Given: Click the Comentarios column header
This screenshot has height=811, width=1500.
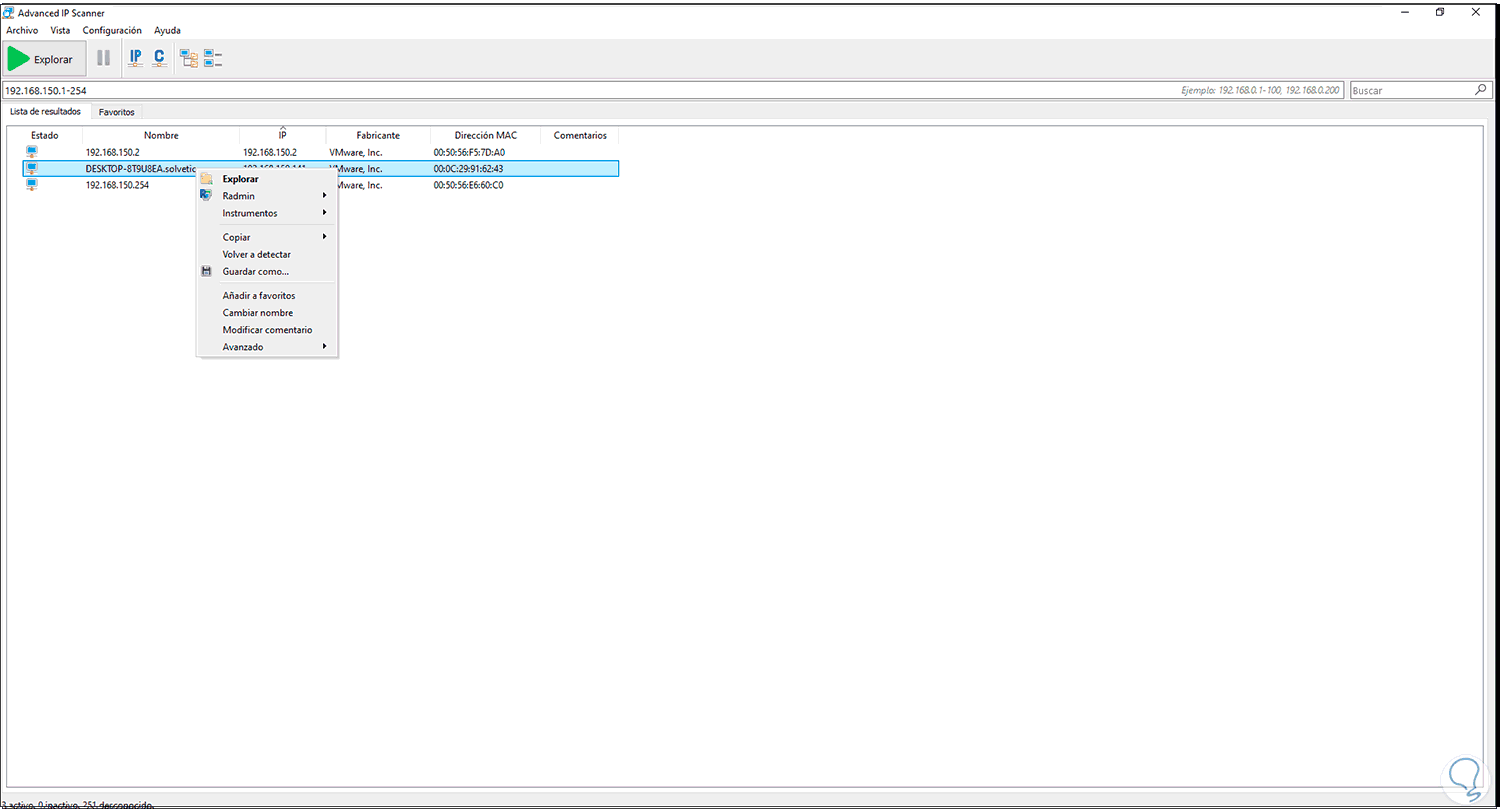Looking at the screenshot, I should 580,135.
